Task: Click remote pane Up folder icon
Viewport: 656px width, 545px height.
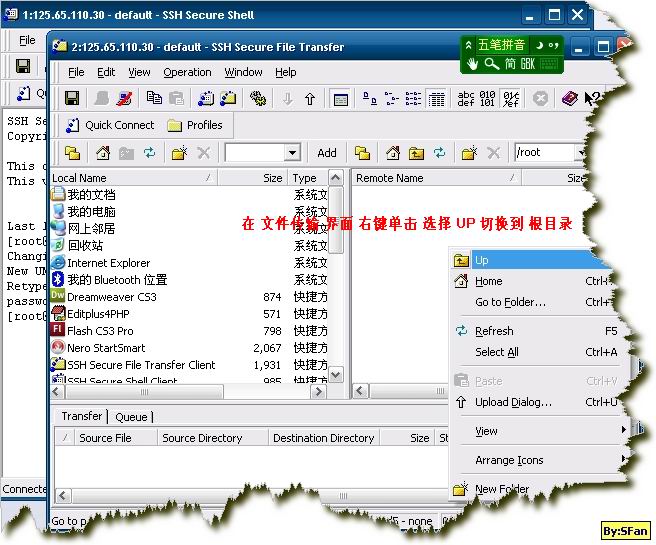Action: point(416,153)
